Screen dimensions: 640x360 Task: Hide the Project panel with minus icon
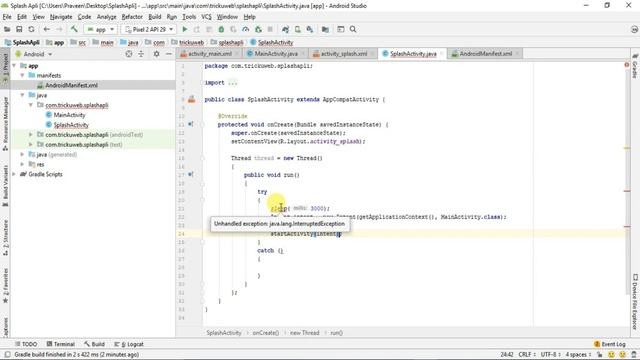click(169, 54)
